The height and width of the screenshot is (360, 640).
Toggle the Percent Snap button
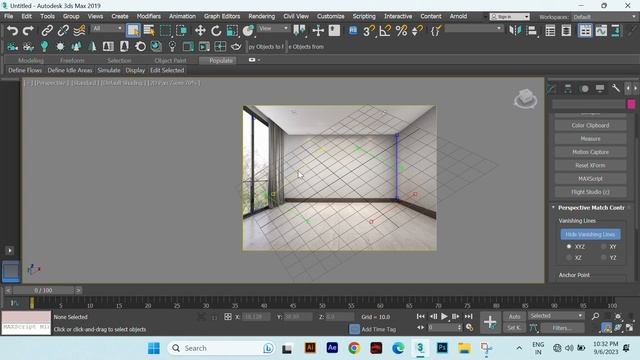(401, 31)
